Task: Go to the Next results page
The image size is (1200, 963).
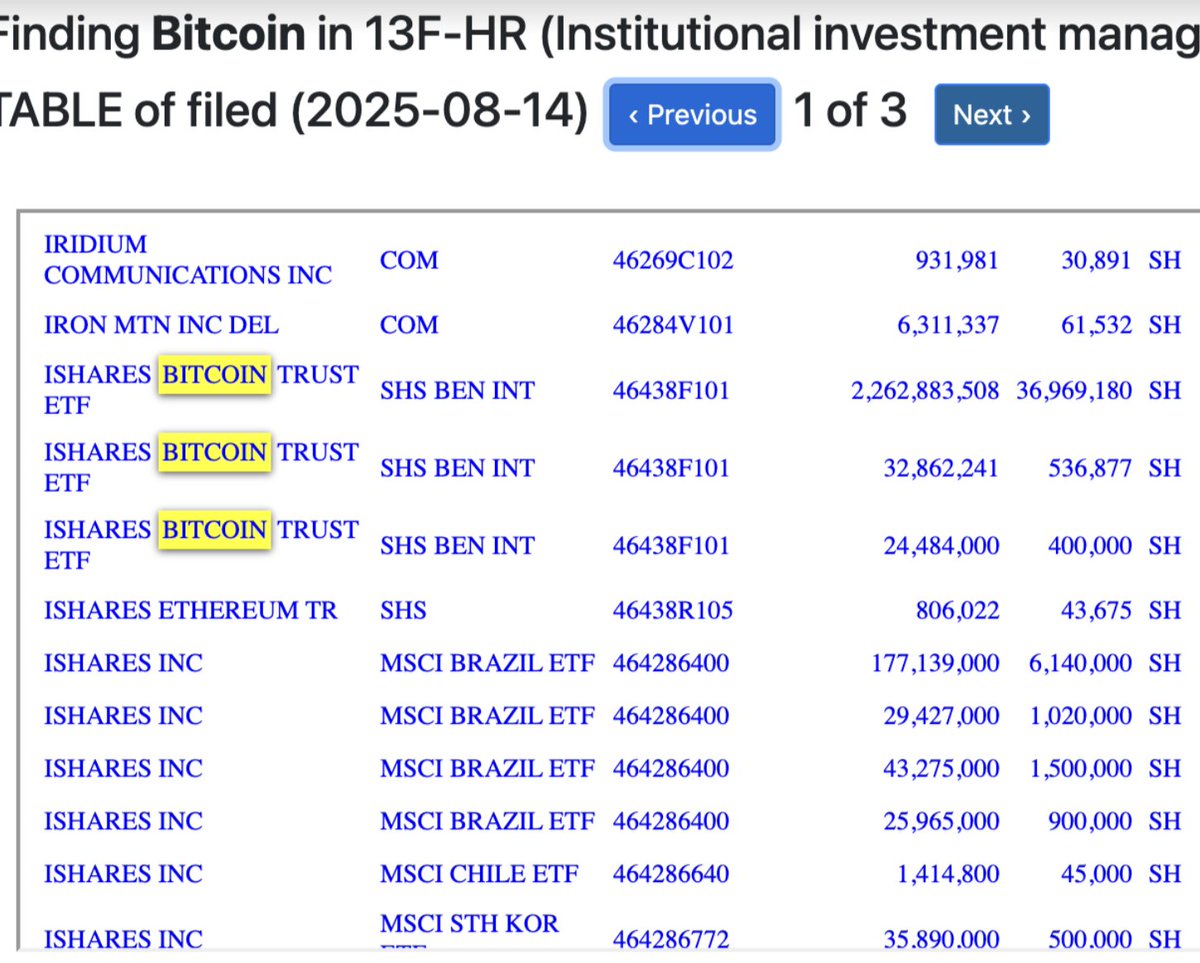Action: [991, 115]
